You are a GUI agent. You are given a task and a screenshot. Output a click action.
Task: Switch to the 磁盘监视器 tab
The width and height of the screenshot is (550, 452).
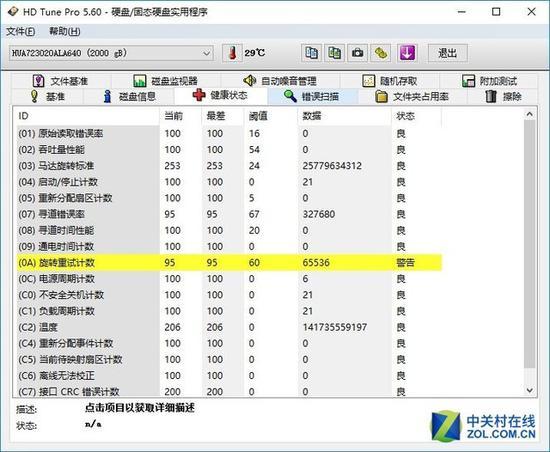coord(166,81)
